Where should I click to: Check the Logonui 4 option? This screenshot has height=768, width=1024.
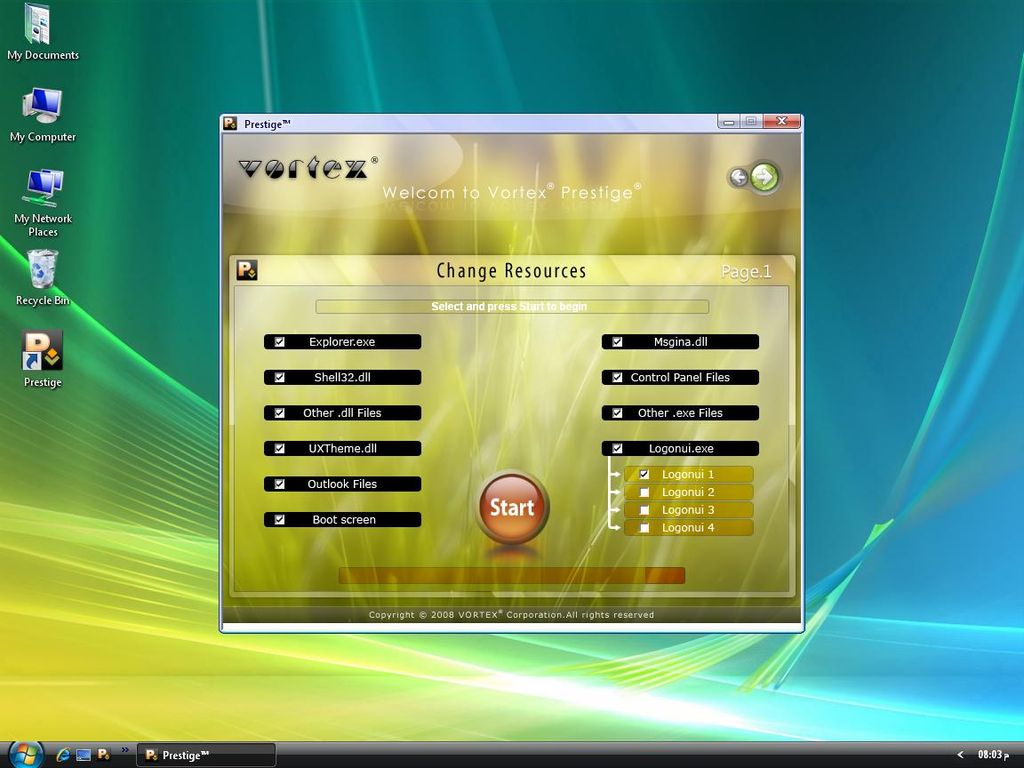coord(644,528)
